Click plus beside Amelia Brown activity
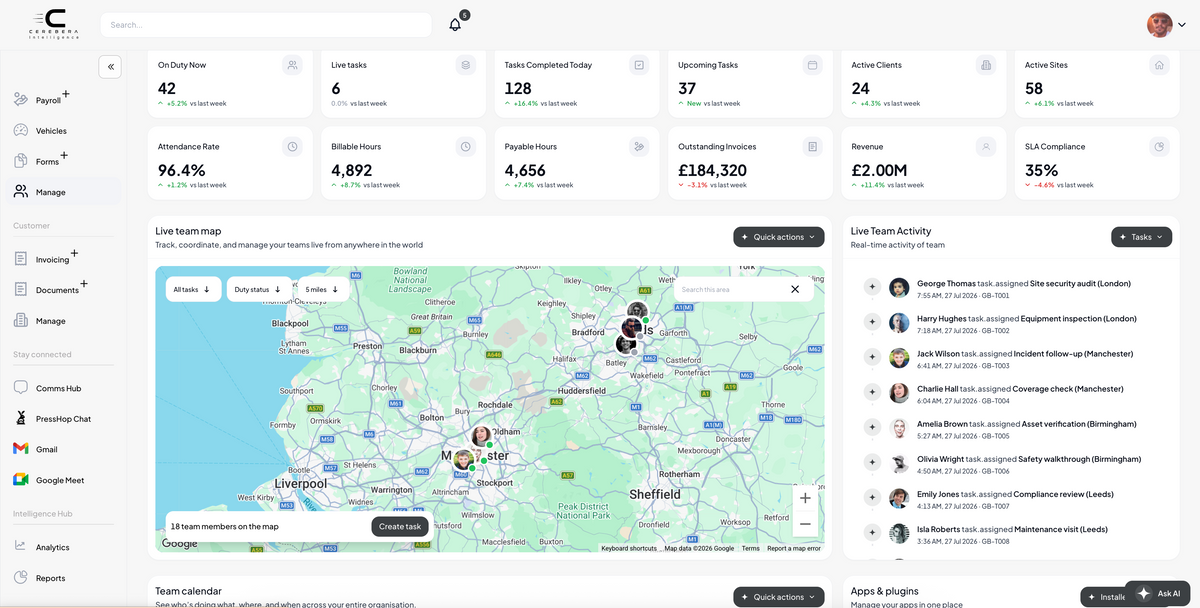 [x=872, y=427]
